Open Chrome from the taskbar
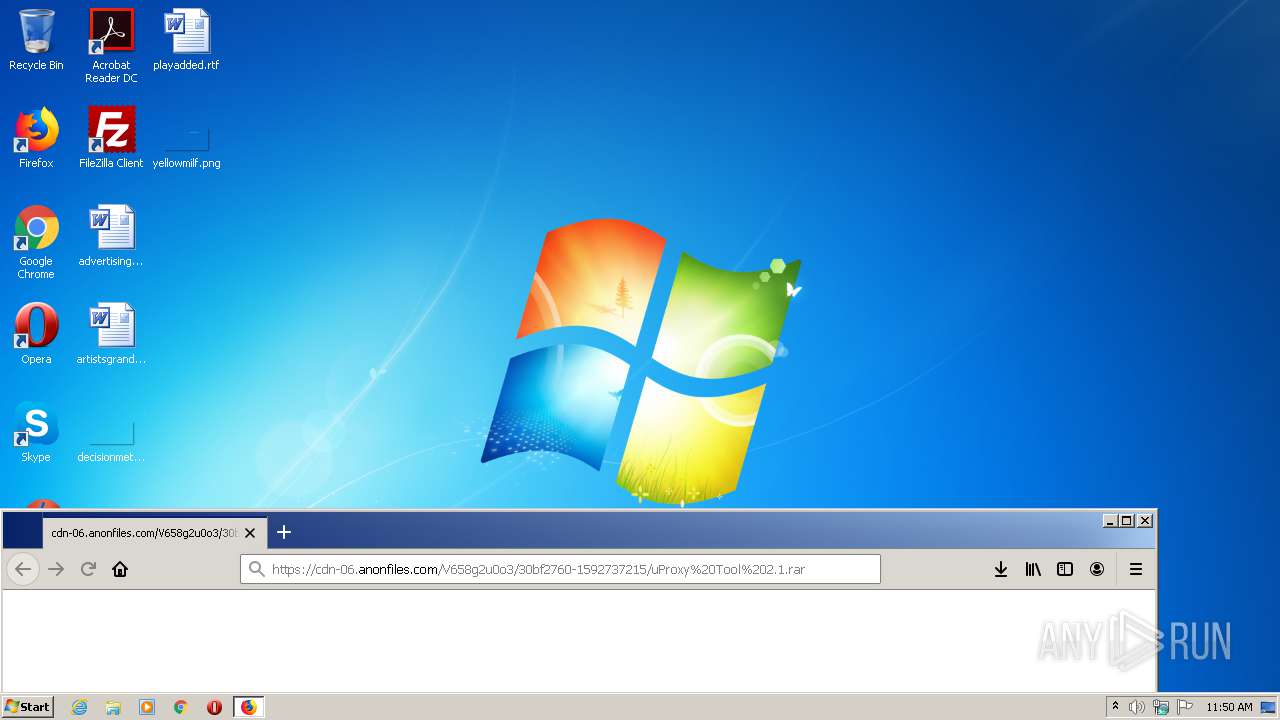Viewport: 1280px width, 720px height. (181, 707)
